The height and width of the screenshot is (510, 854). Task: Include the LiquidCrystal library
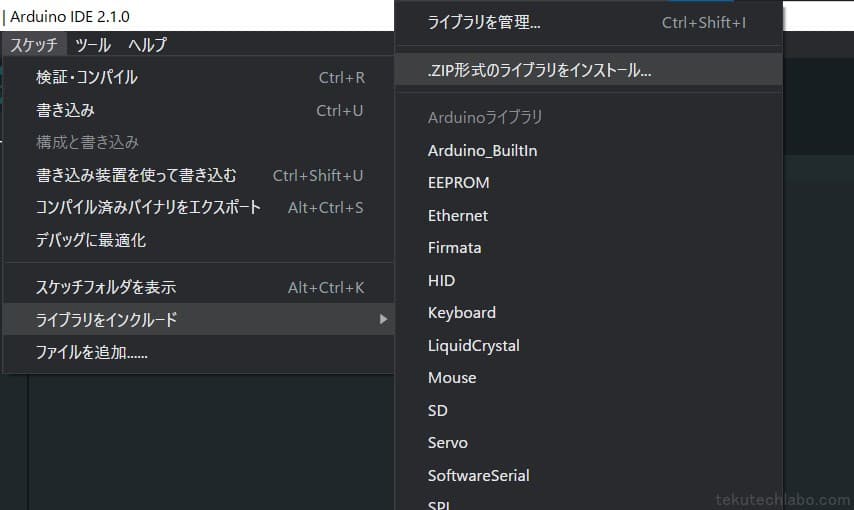[589, 345]
